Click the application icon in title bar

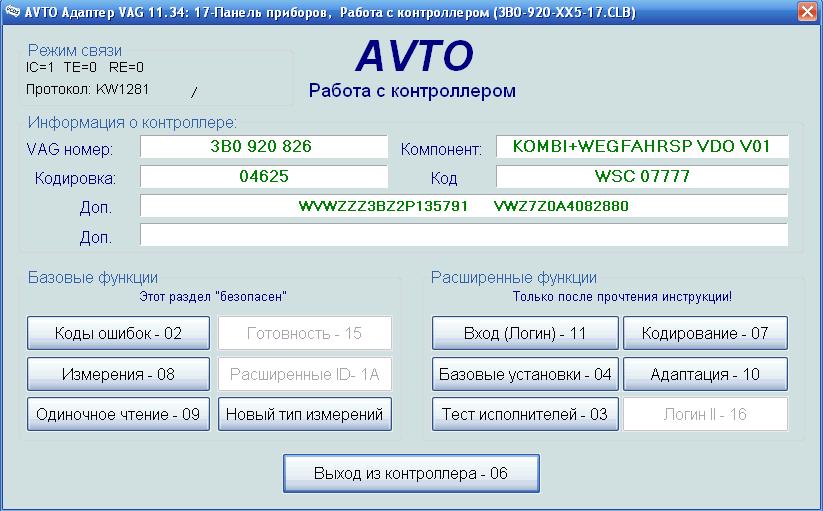(12, 12)
